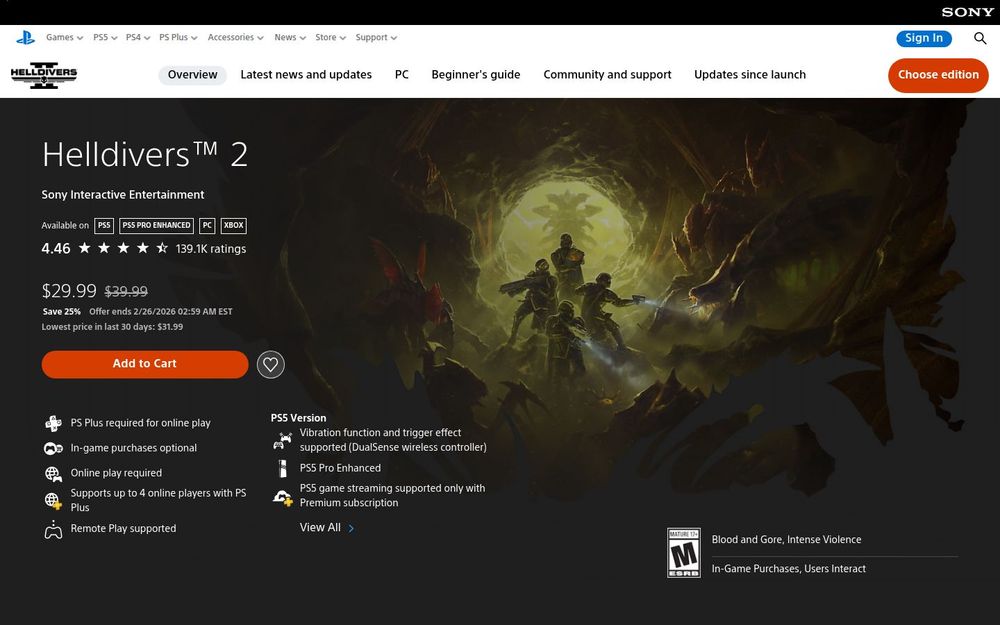Click the Choose edition button
Screen dimensions: 1000x625
[x=938, y=75]
